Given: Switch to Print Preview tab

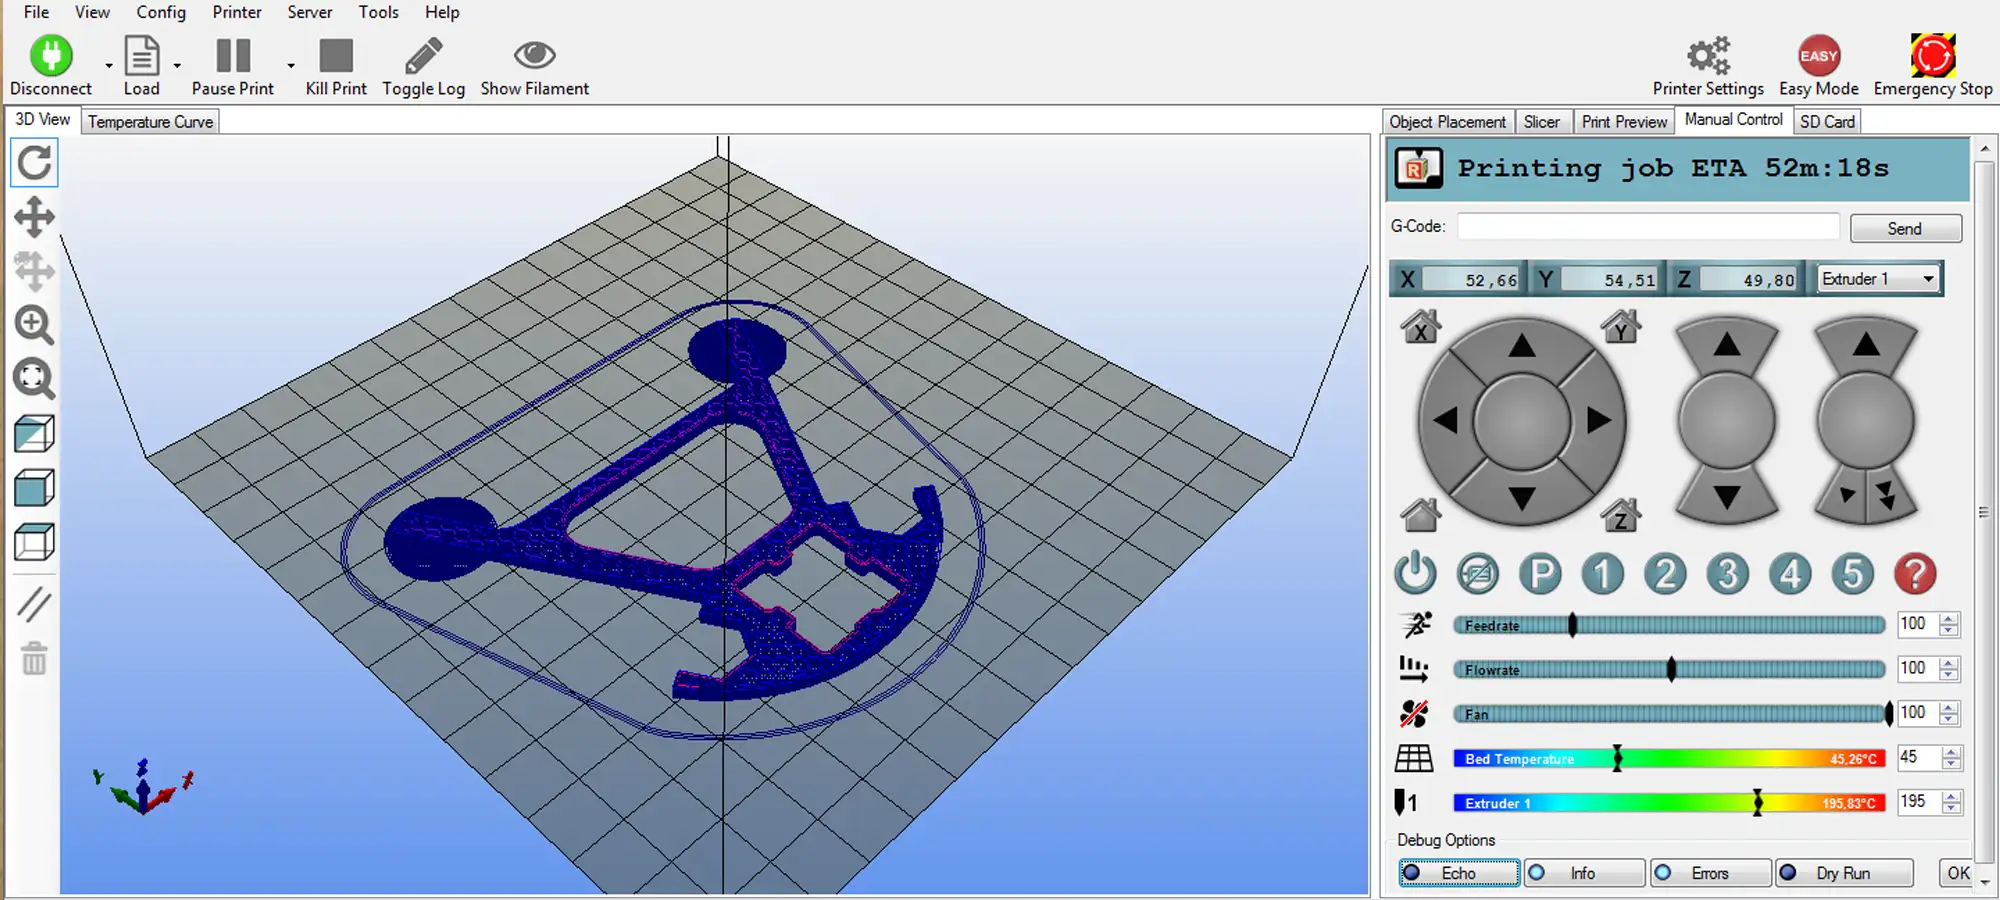Looking at the screenshot, I should coord(1624,121).
